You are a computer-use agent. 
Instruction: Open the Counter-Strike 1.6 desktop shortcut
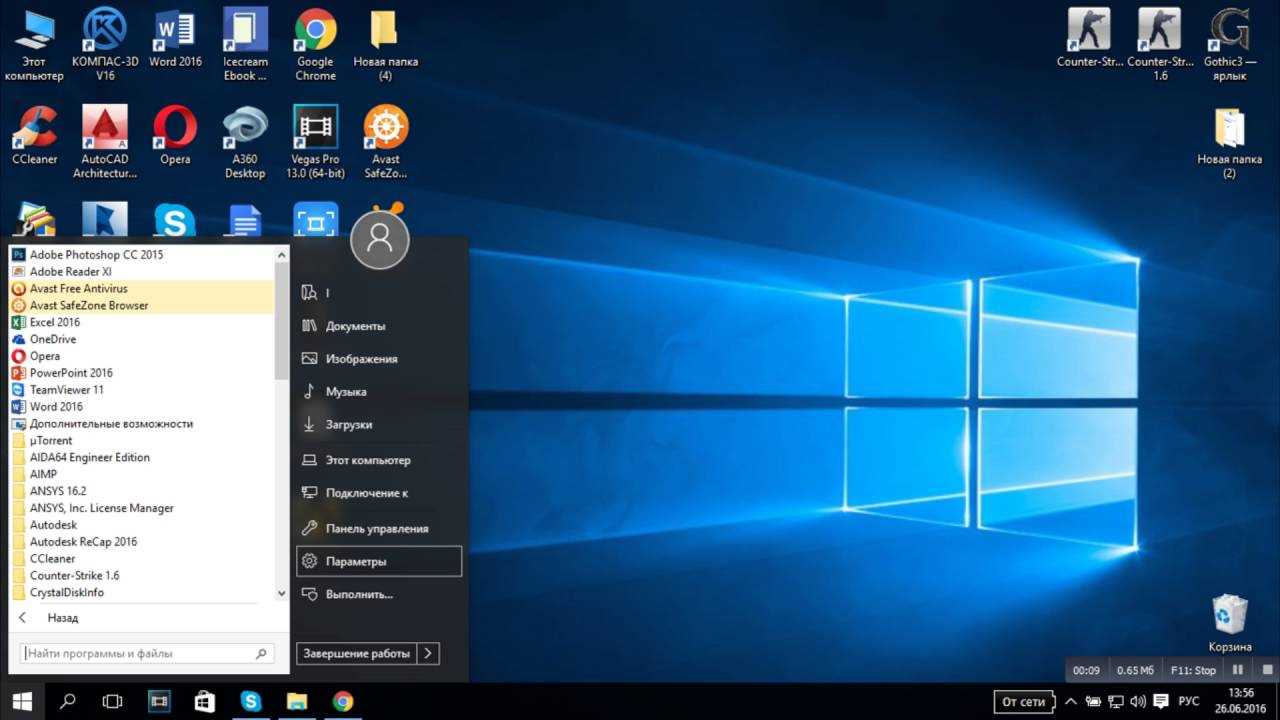(x=1160, y=43)
